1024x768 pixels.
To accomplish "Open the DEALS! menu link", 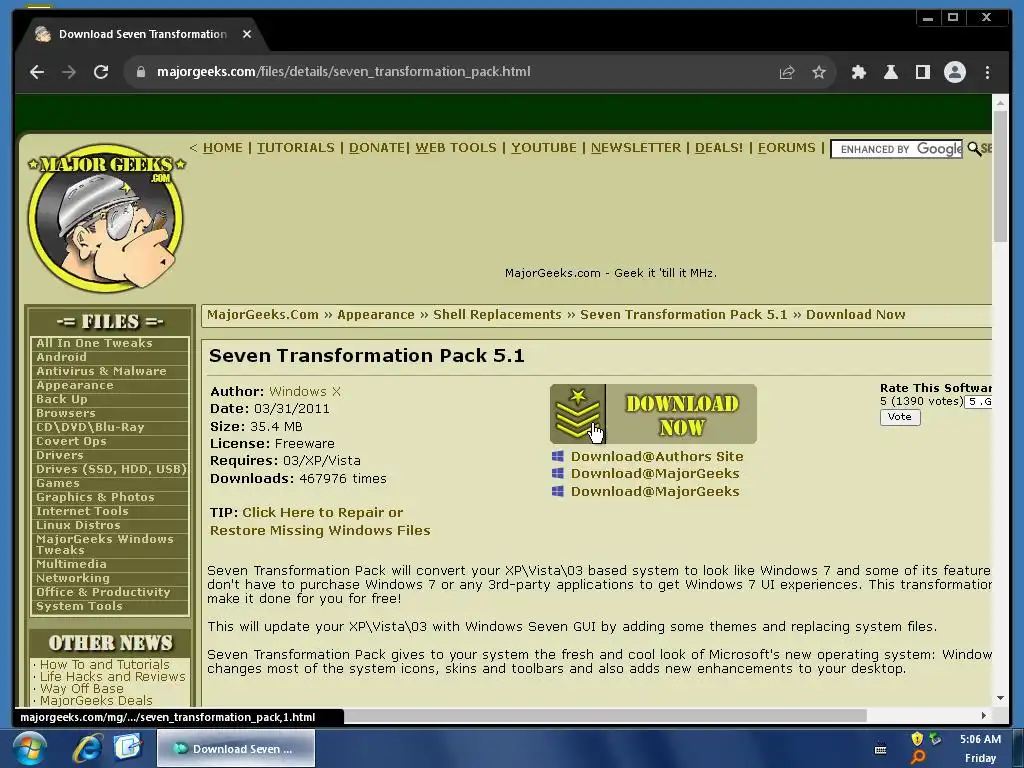I will 719,148.
